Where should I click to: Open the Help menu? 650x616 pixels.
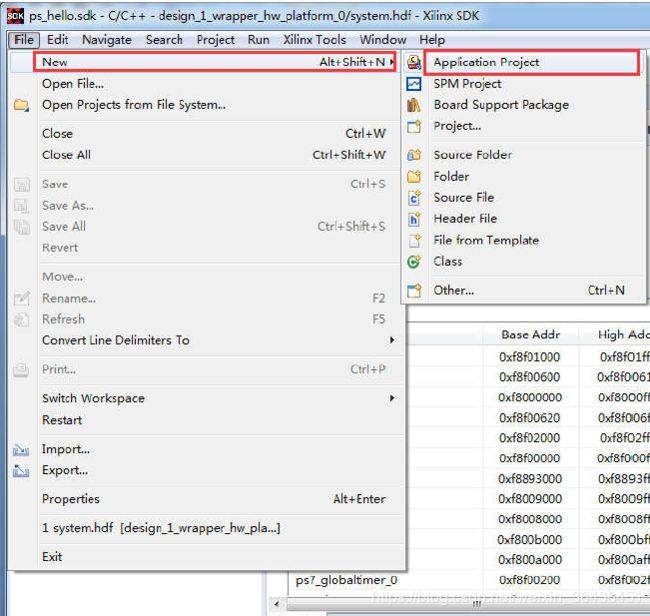[432, 40]
